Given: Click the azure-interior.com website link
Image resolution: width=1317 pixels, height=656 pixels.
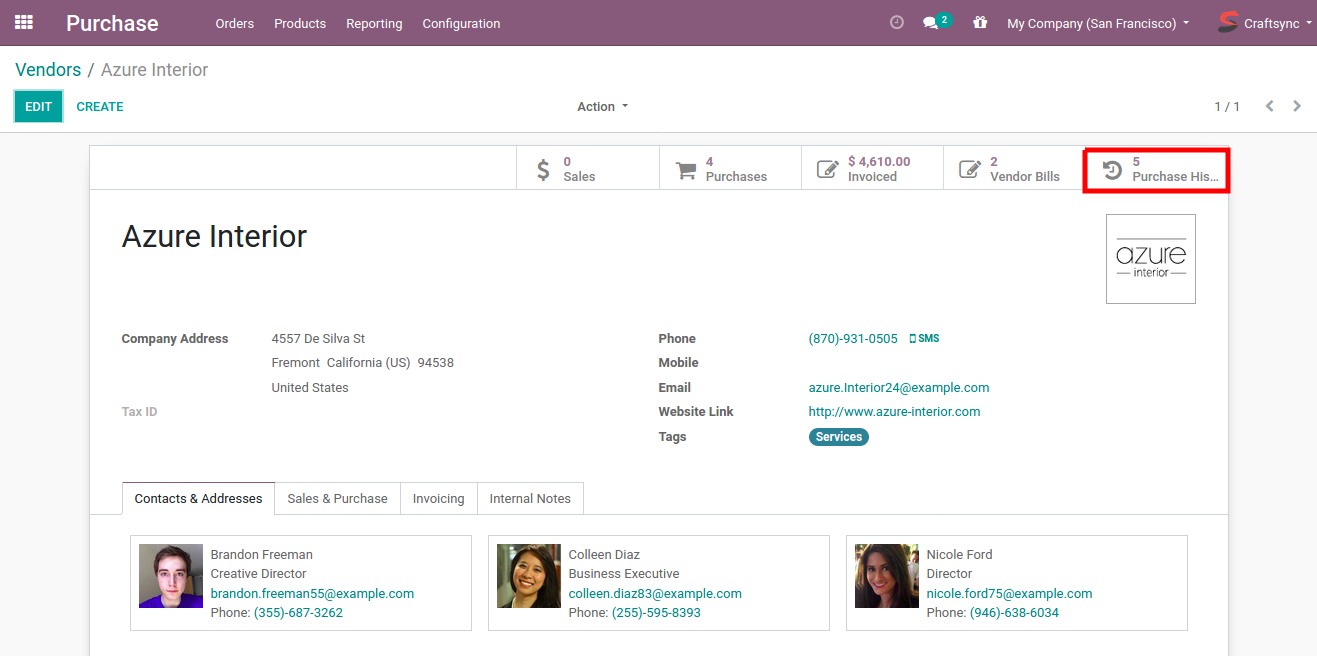Looking at the screenshot, I should (x=894, y=412).
